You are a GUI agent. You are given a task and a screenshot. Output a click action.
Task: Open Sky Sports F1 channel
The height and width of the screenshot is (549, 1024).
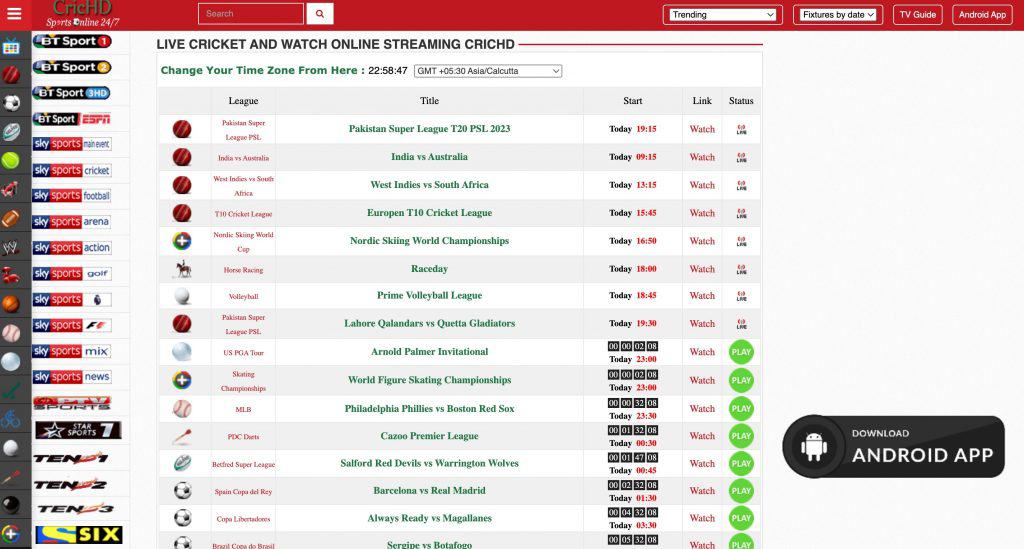(72, 325)
